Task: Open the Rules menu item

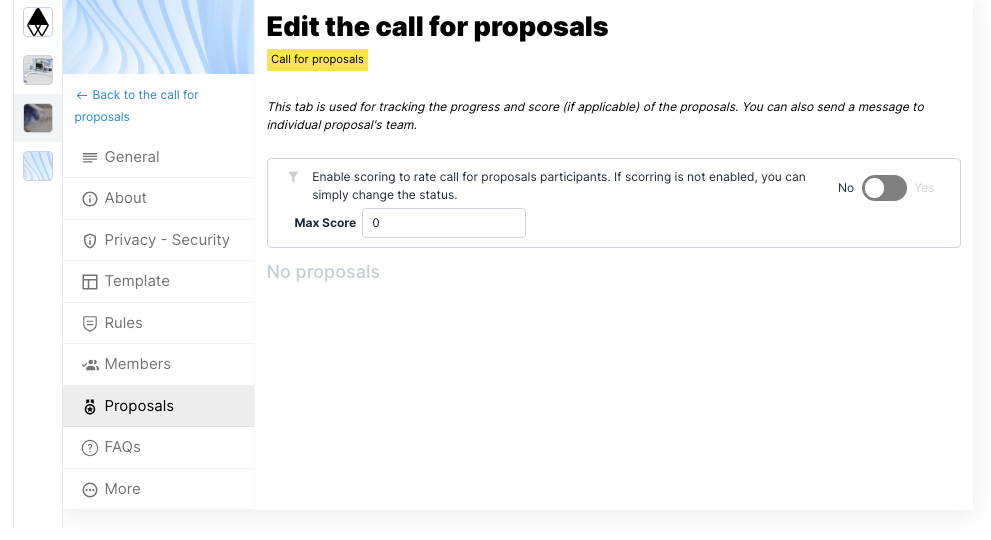Action: pyautogui.click(x=159, y=323)
